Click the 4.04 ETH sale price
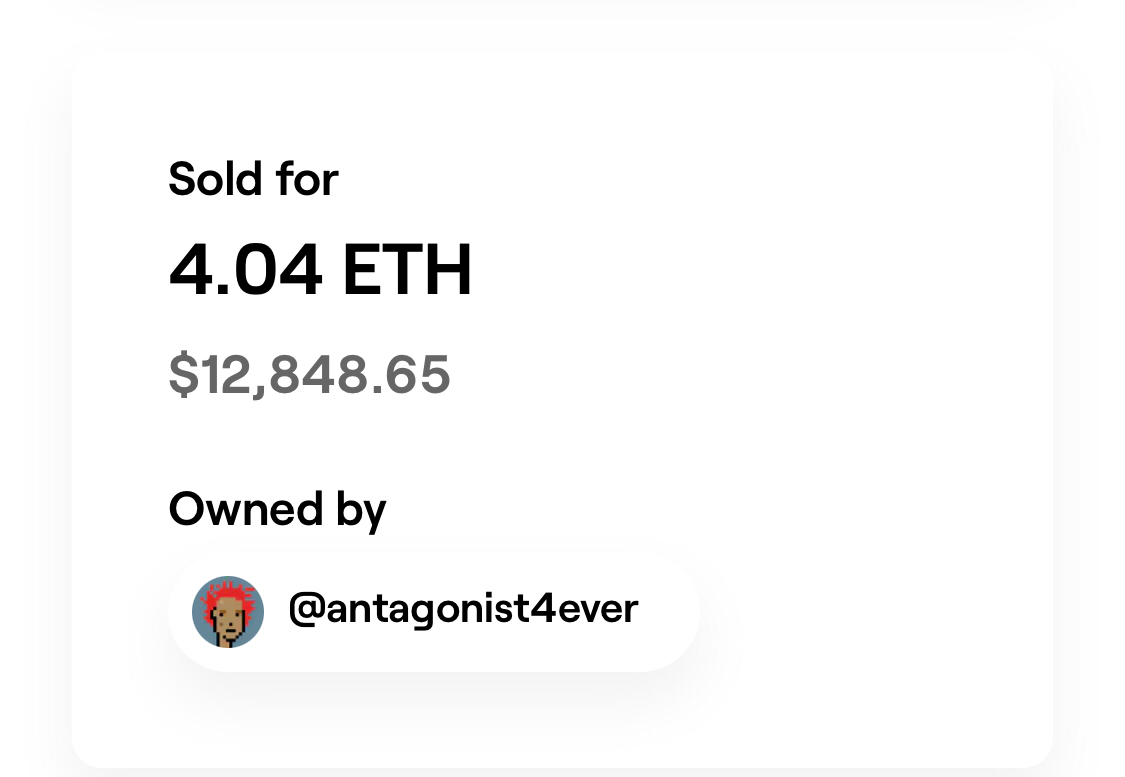Viewport: 1125px width, 777px height. coord(320,270)
